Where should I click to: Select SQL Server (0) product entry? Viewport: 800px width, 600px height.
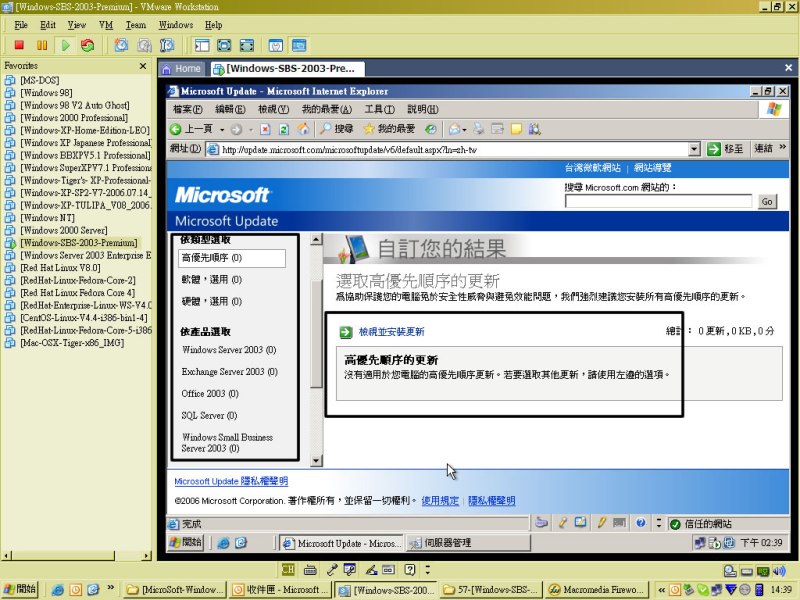(209, 415)
